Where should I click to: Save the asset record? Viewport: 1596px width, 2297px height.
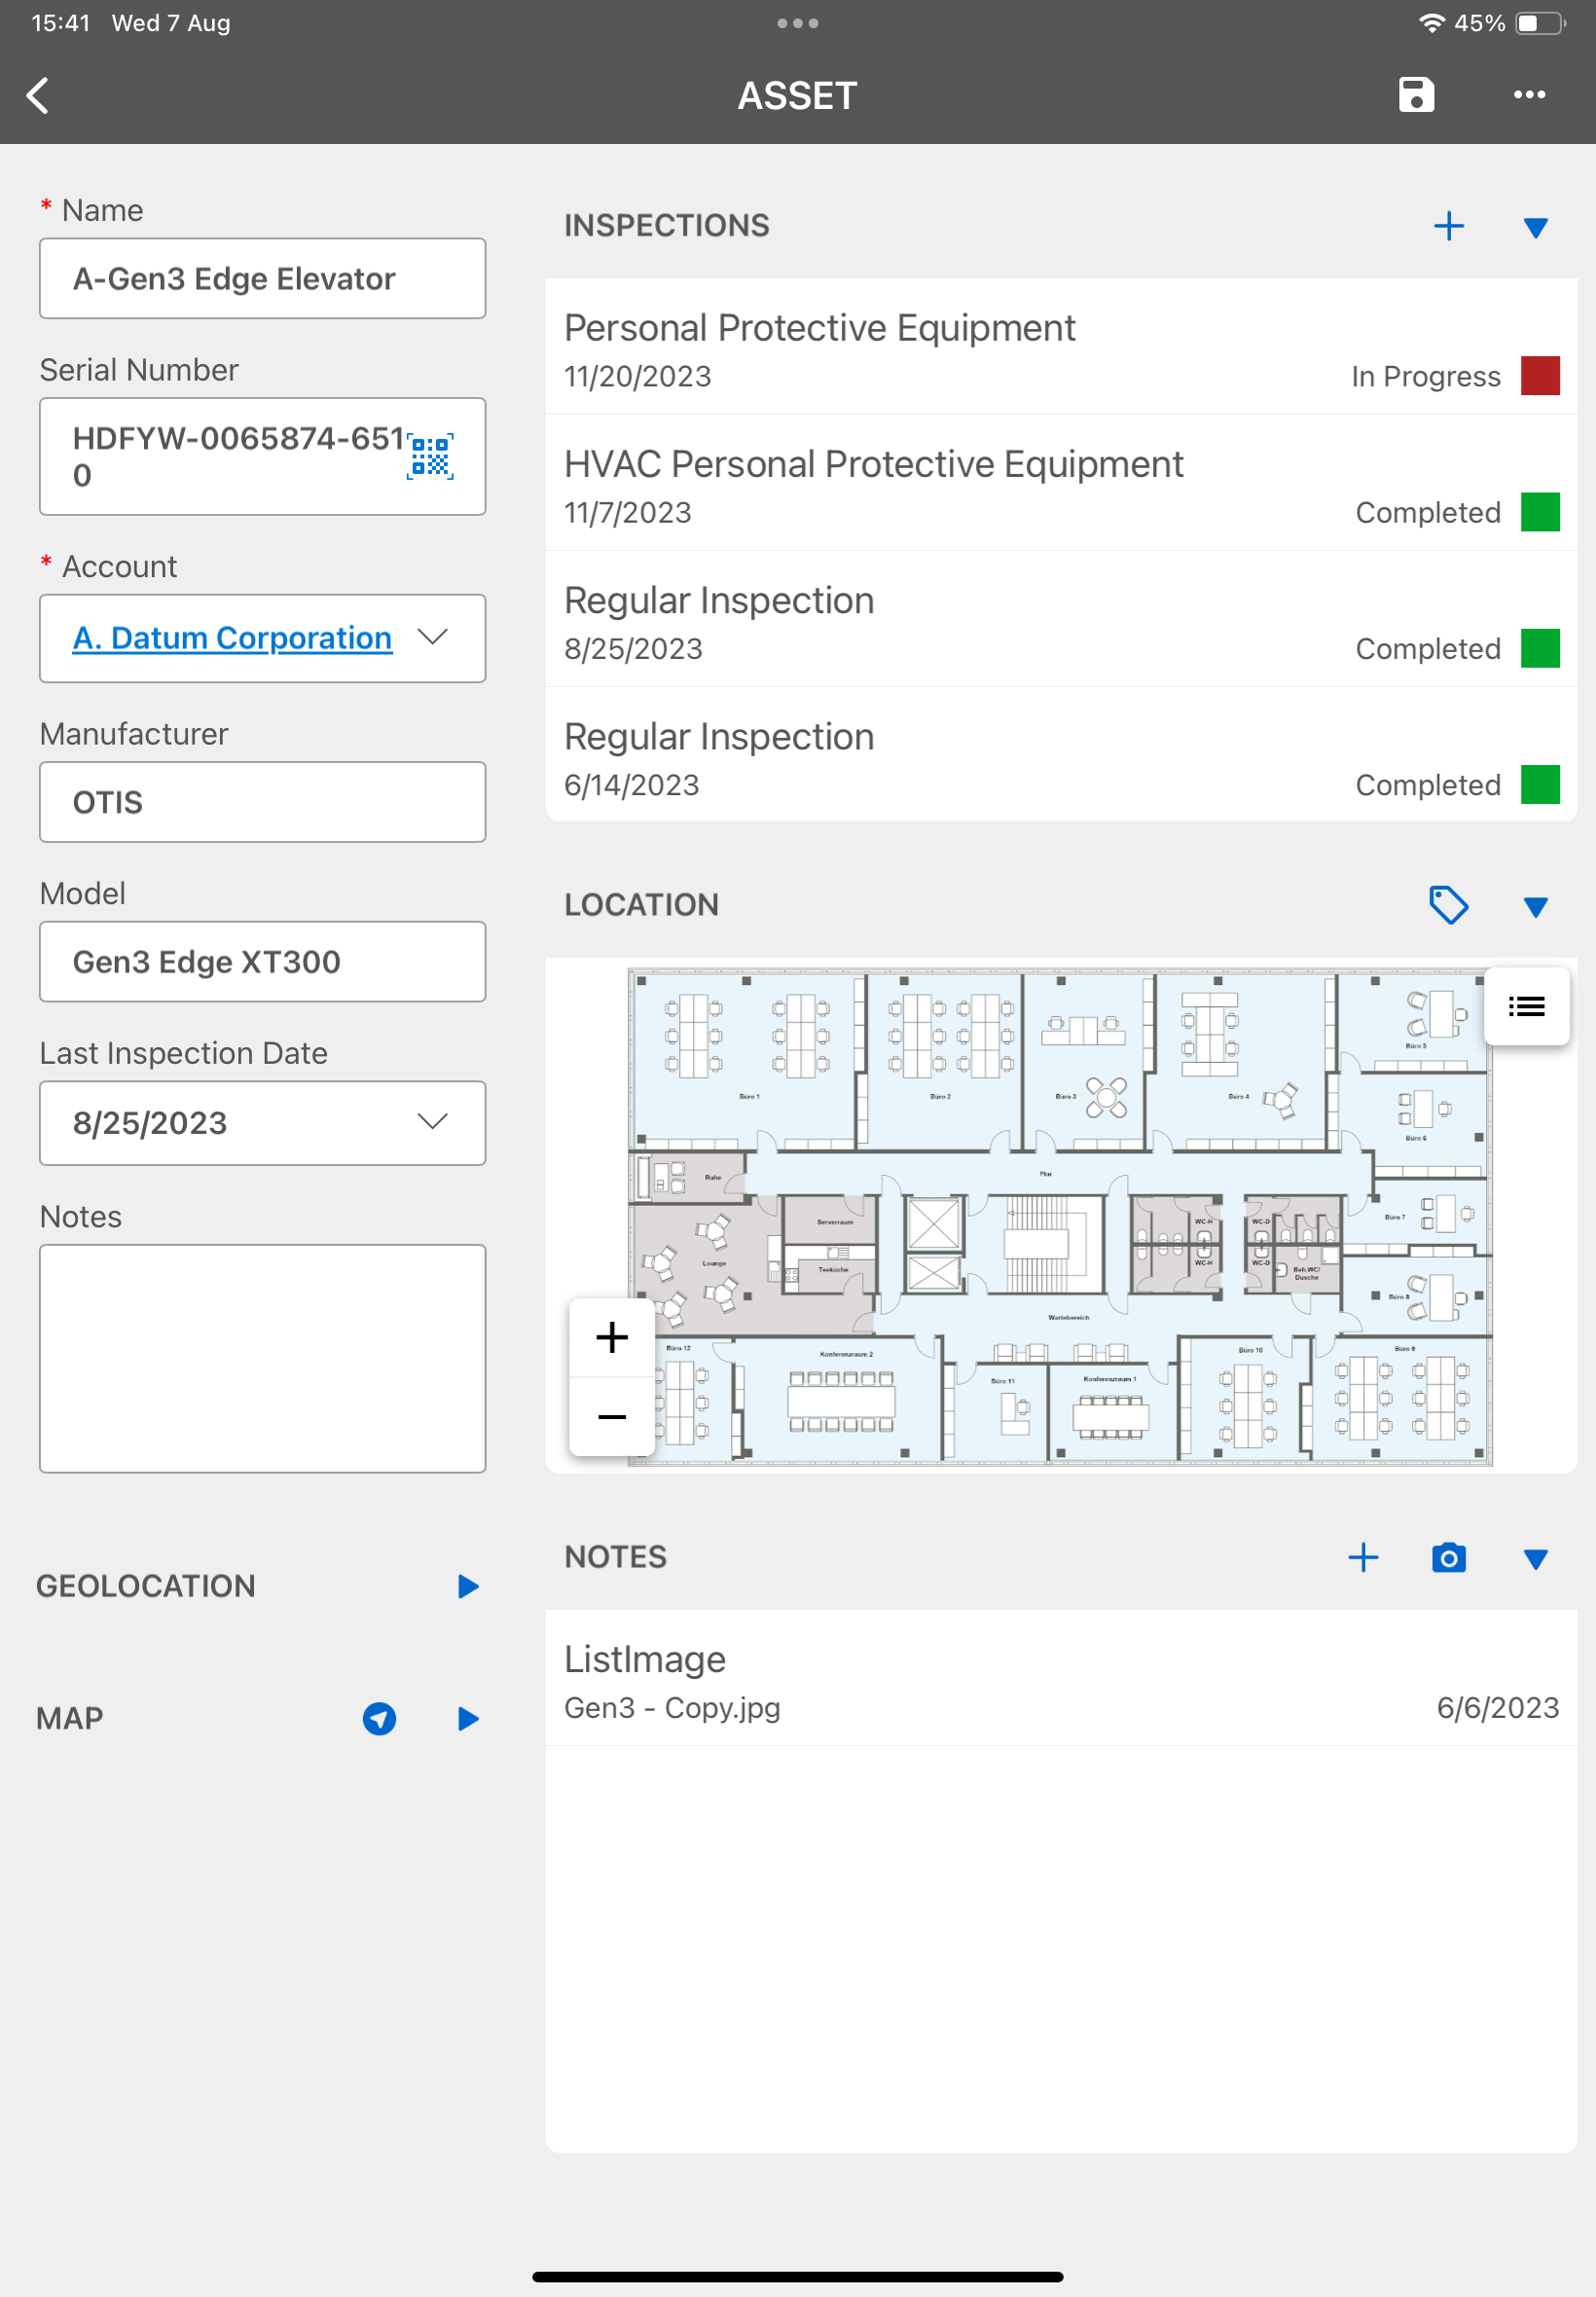pyautogui.click(x=1416, y=95)
